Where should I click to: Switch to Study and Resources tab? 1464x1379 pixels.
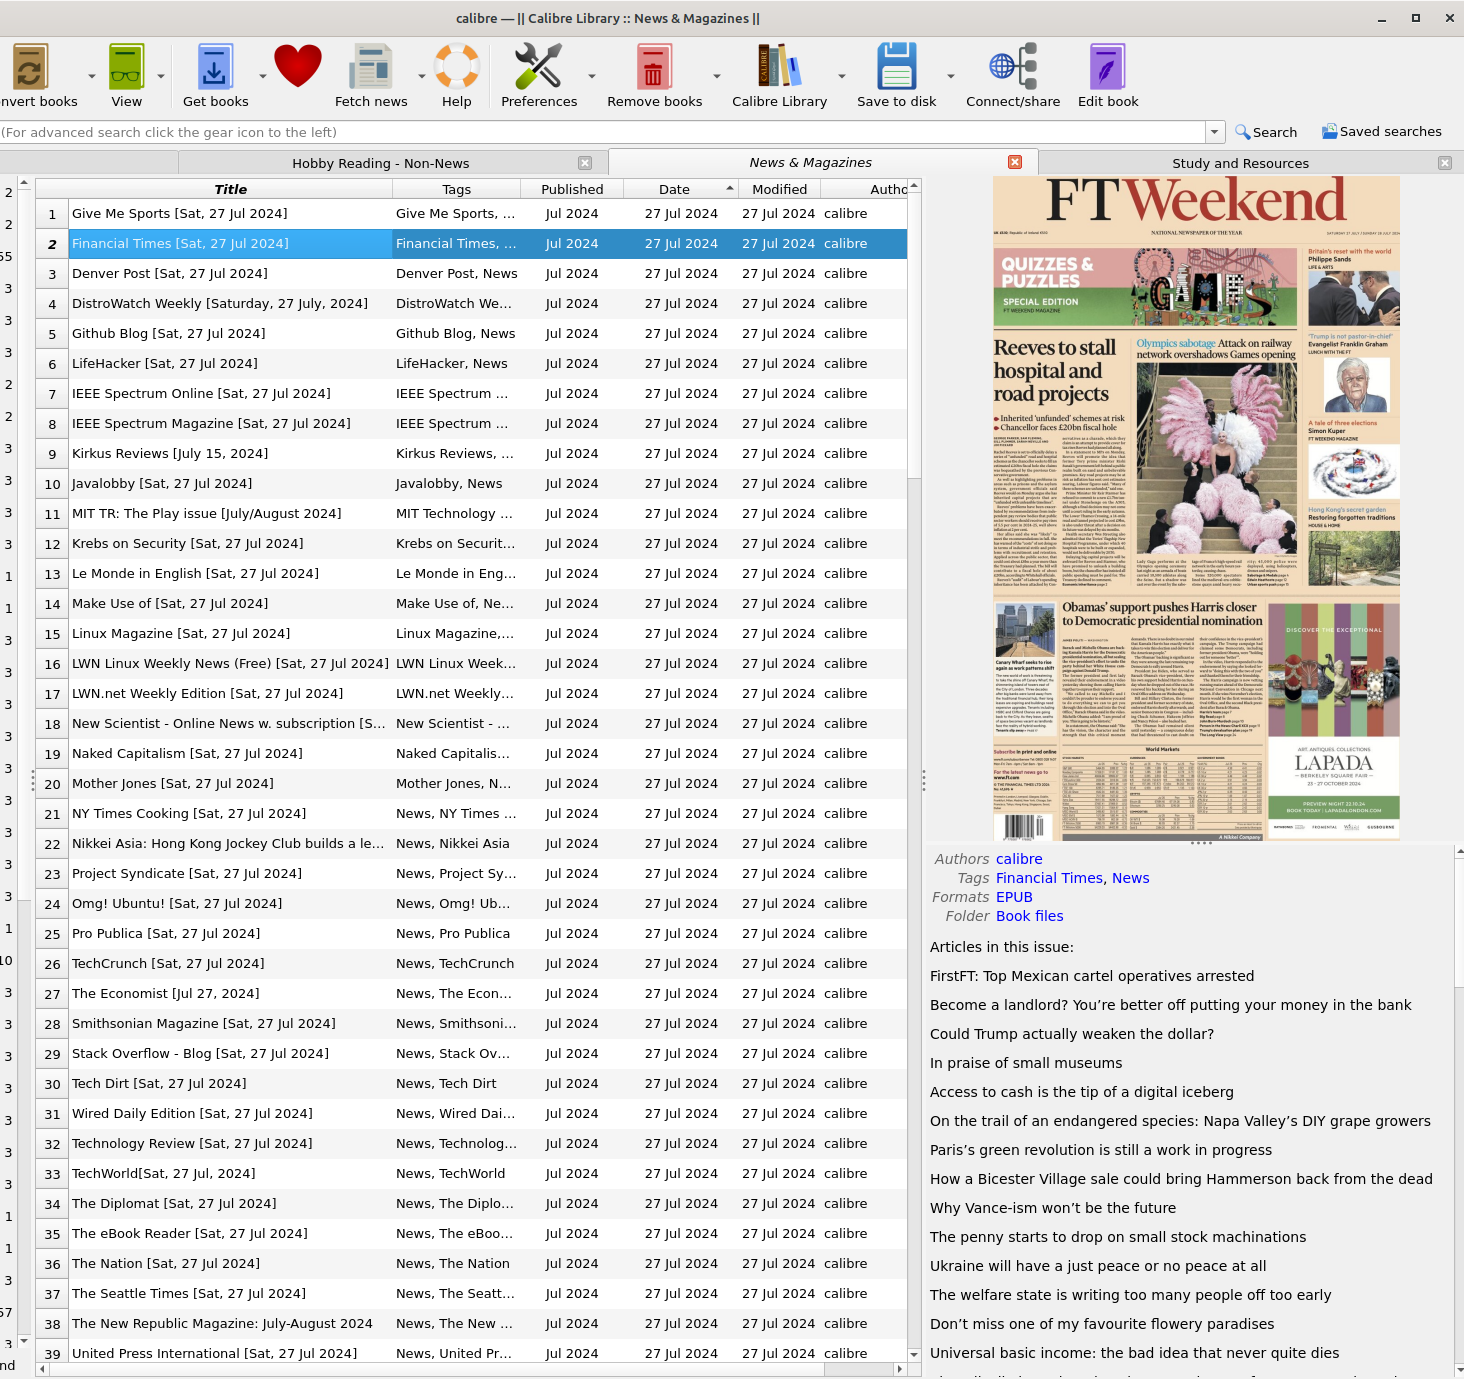pyautogui.click(x=1240, y=163)
